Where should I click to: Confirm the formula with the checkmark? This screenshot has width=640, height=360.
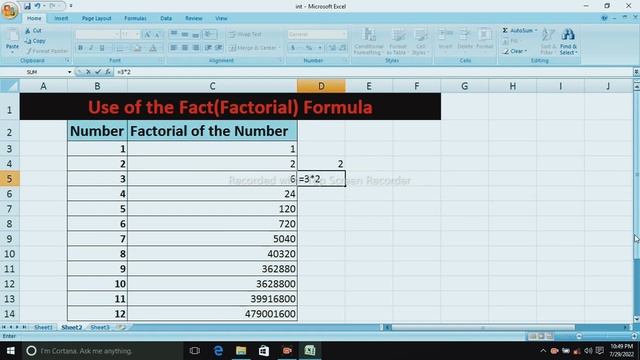[x=98, y=72]
